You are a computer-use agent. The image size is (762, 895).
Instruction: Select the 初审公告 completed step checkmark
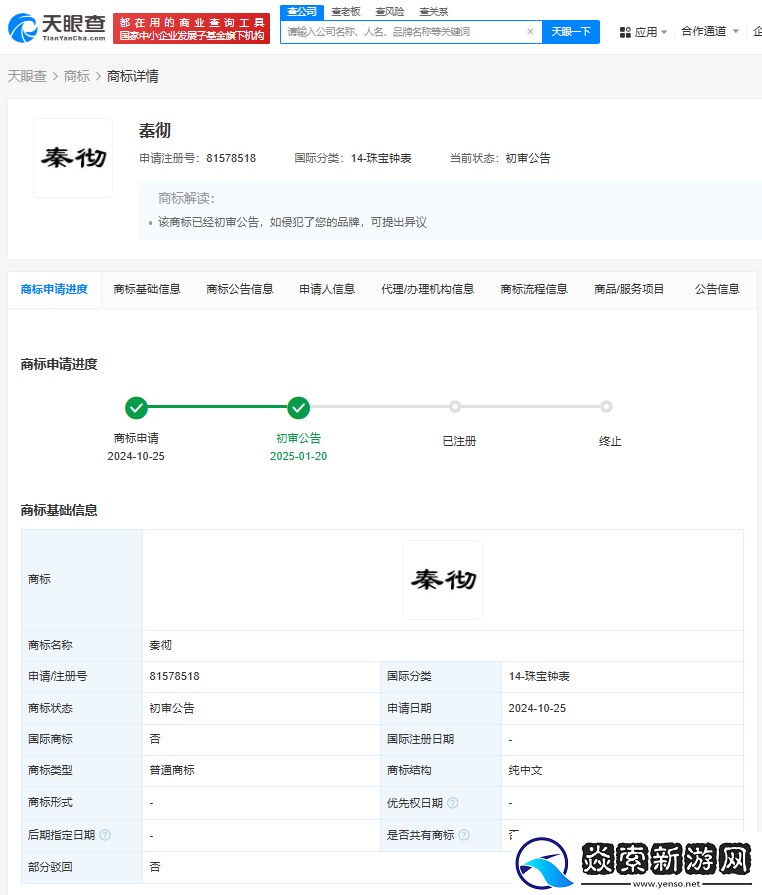click(x=299, y=408)
